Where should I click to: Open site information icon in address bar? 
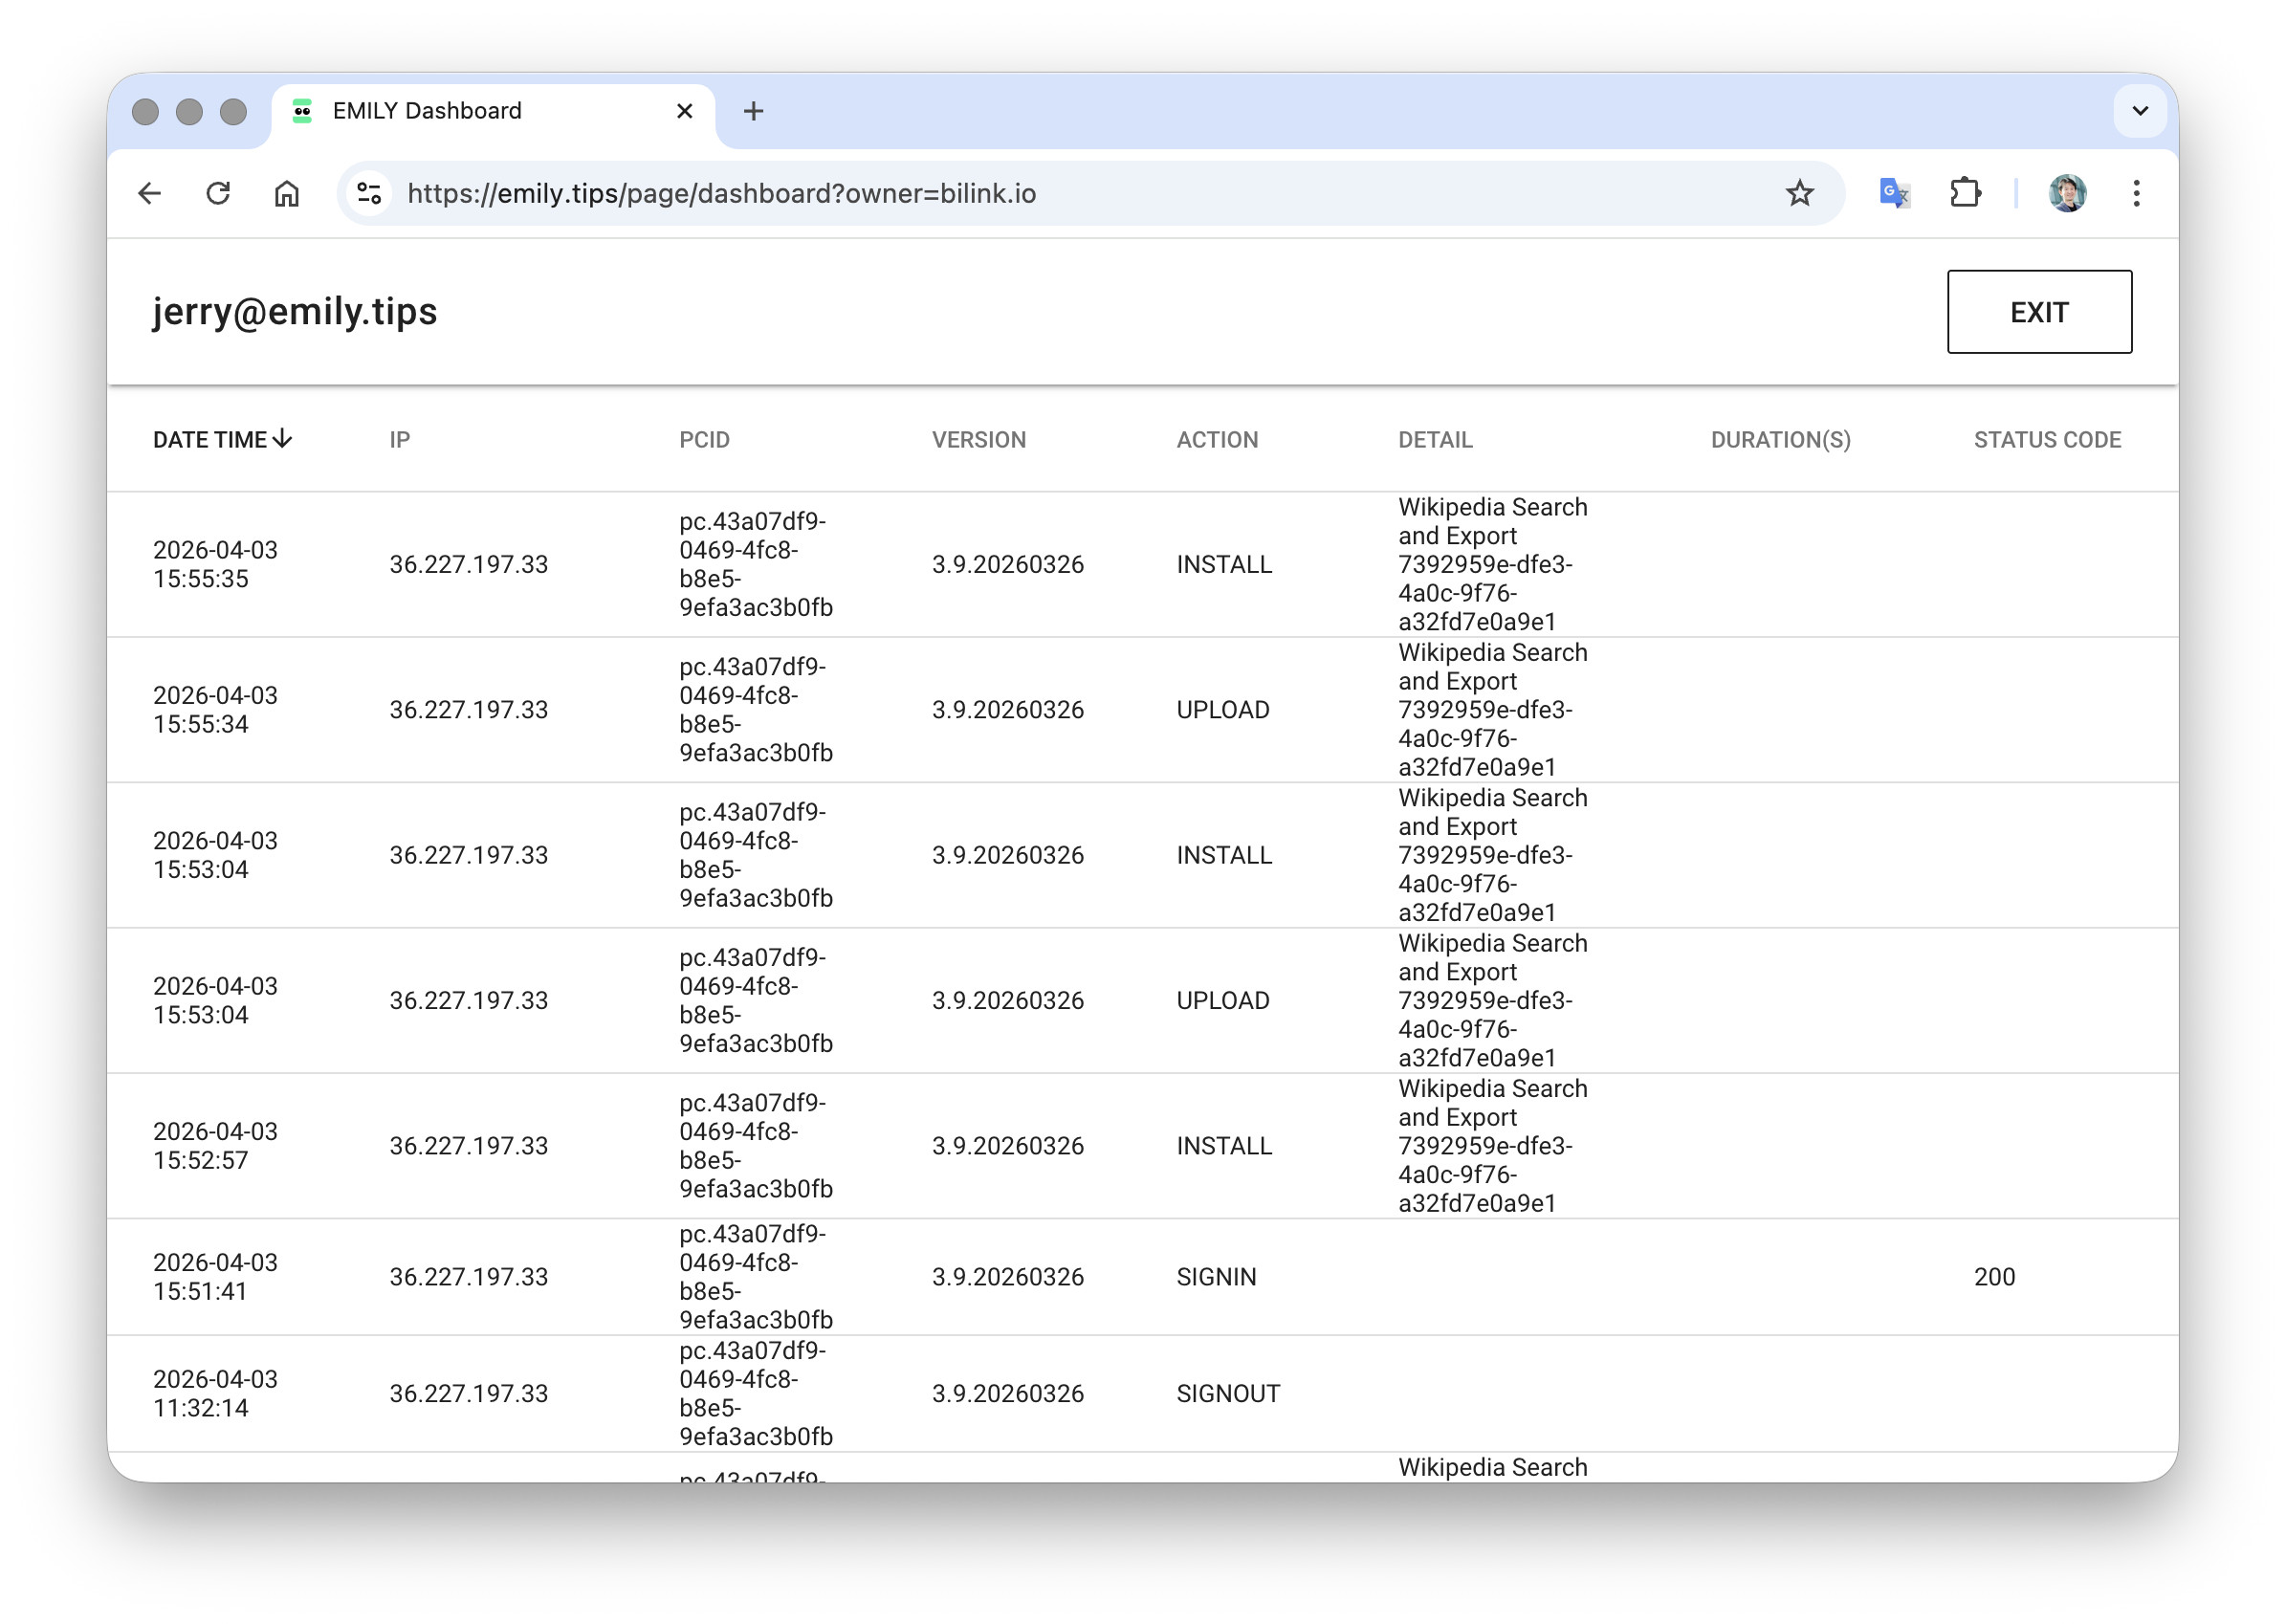[369, 193]
